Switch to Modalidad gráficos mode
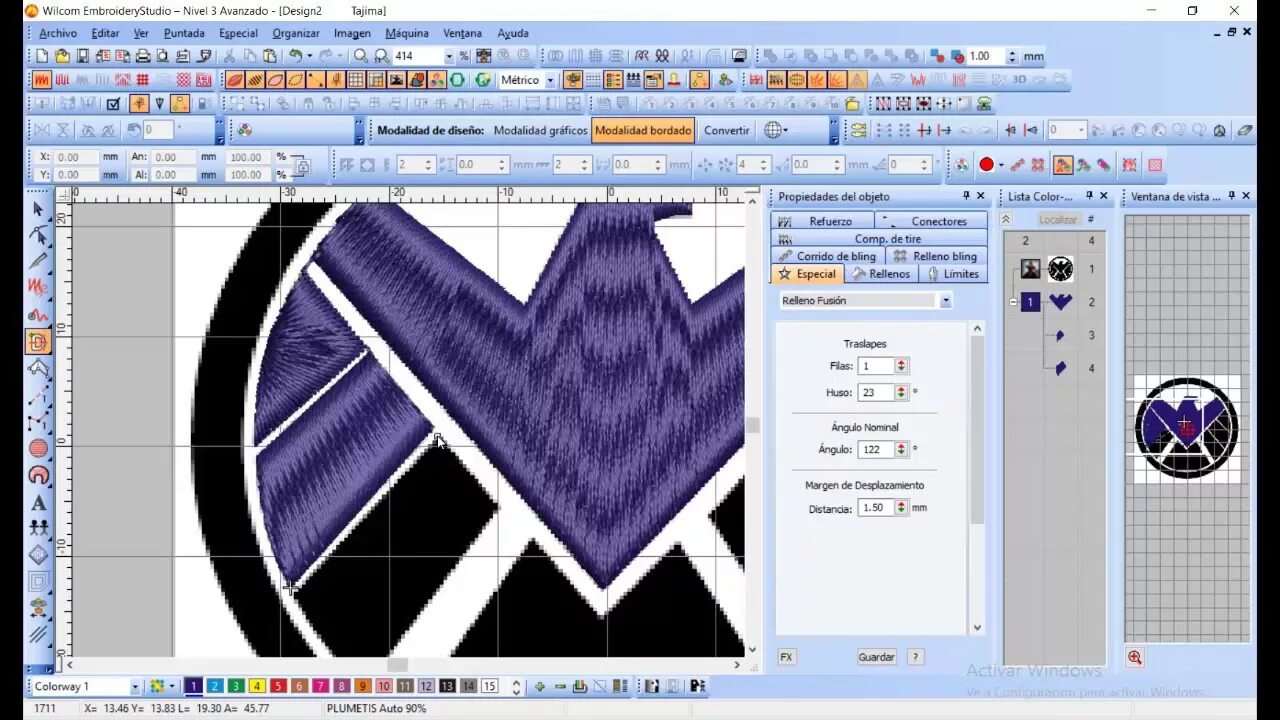 pyautogui.click(x=540, y=130)
